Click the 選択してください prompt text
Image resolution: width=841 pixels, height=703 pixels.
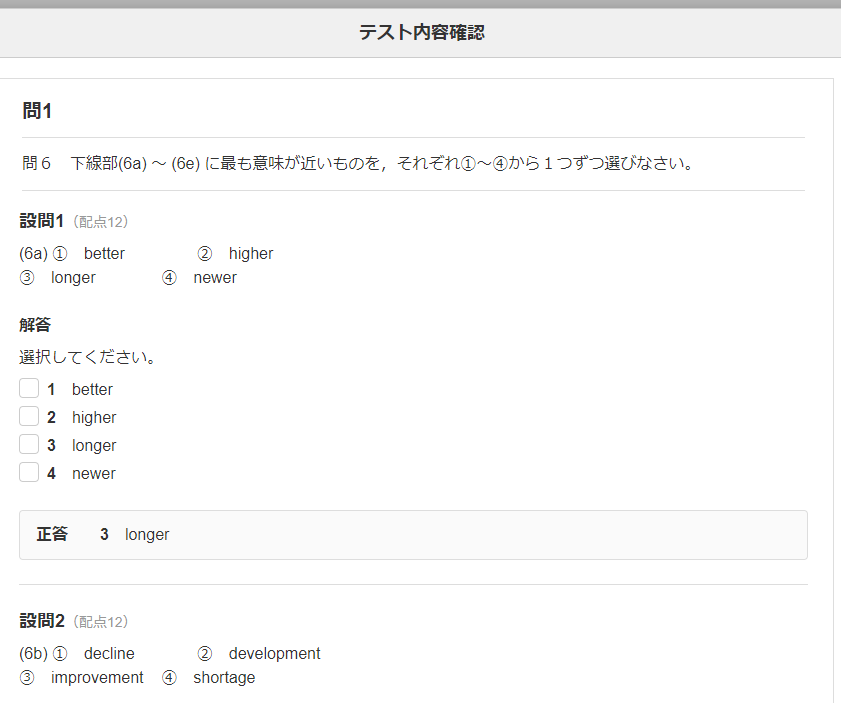[x=87, y=357]
